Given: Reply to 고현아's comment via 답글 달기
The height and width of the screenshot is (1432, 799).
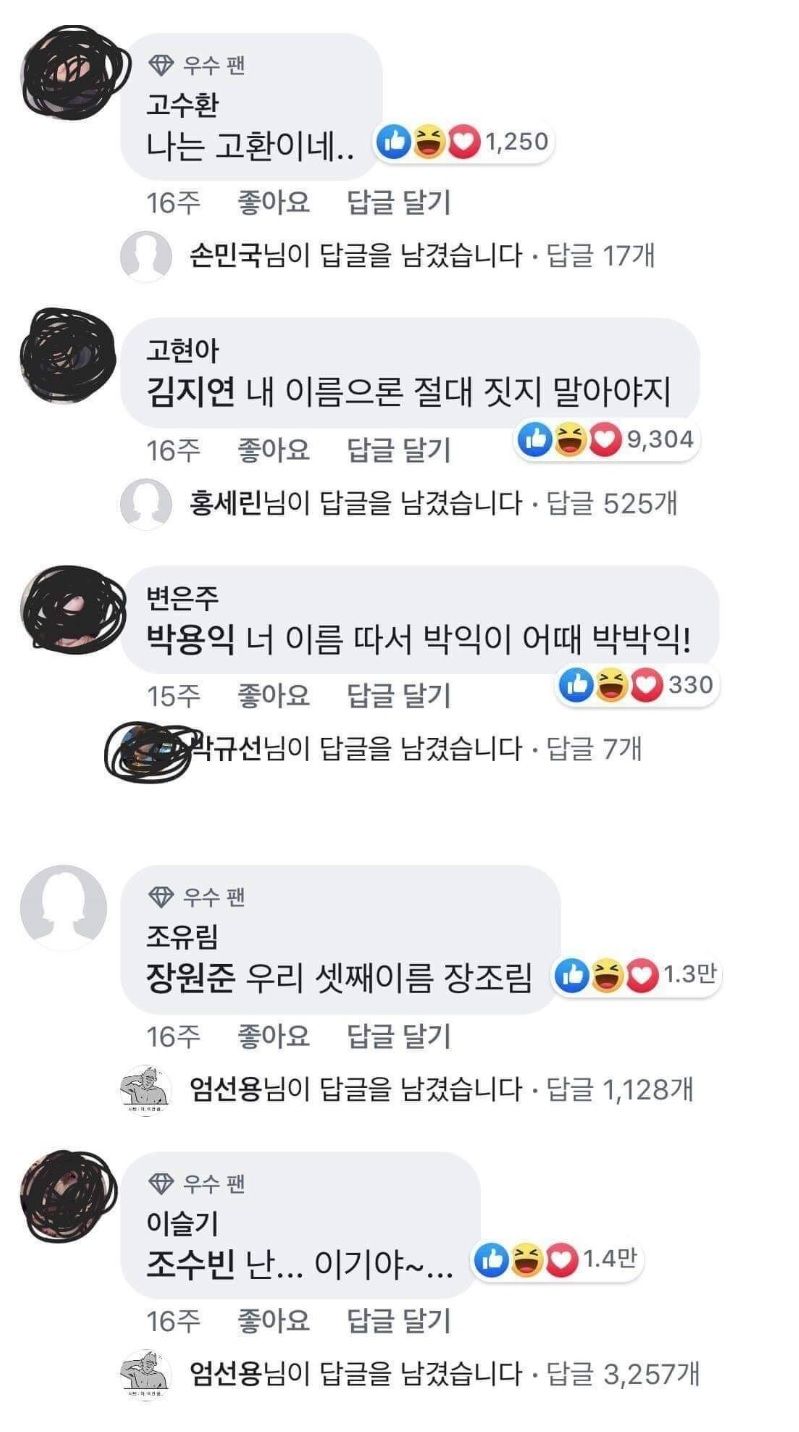Looking at the screenshot, I should point(399,450).
